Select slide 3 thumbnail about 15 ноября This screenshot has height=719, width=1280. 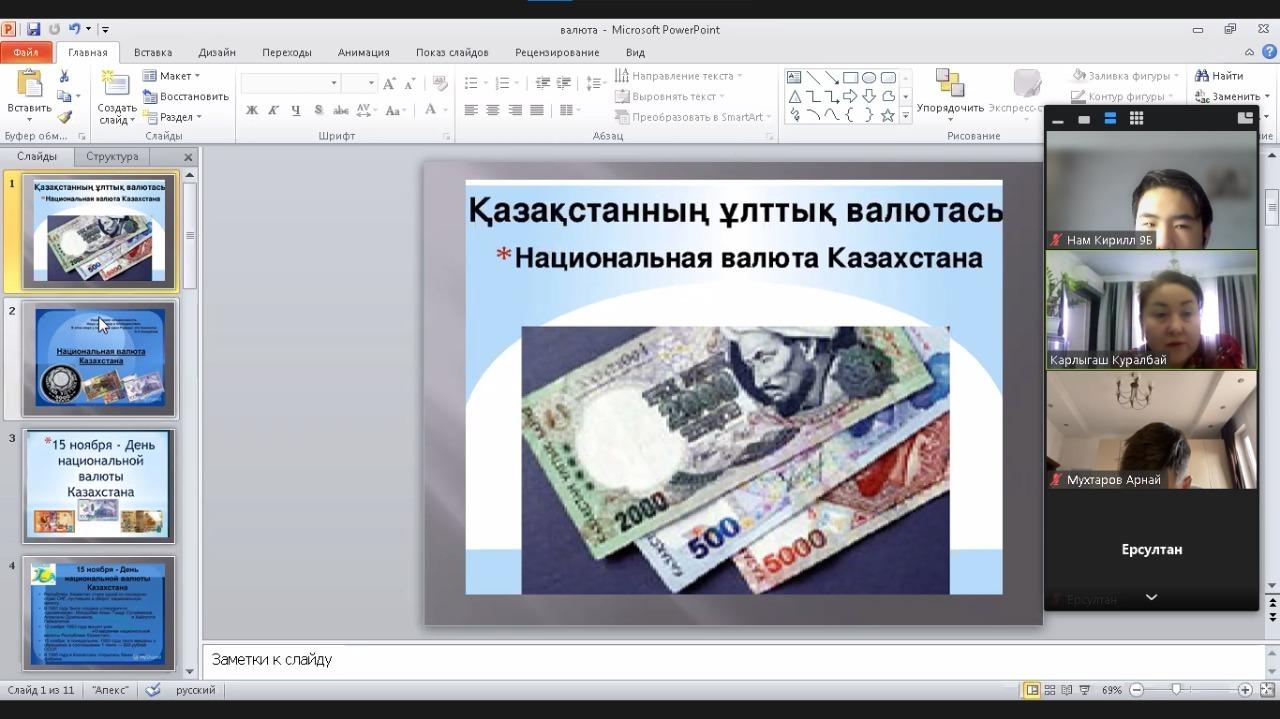point(99,486)
